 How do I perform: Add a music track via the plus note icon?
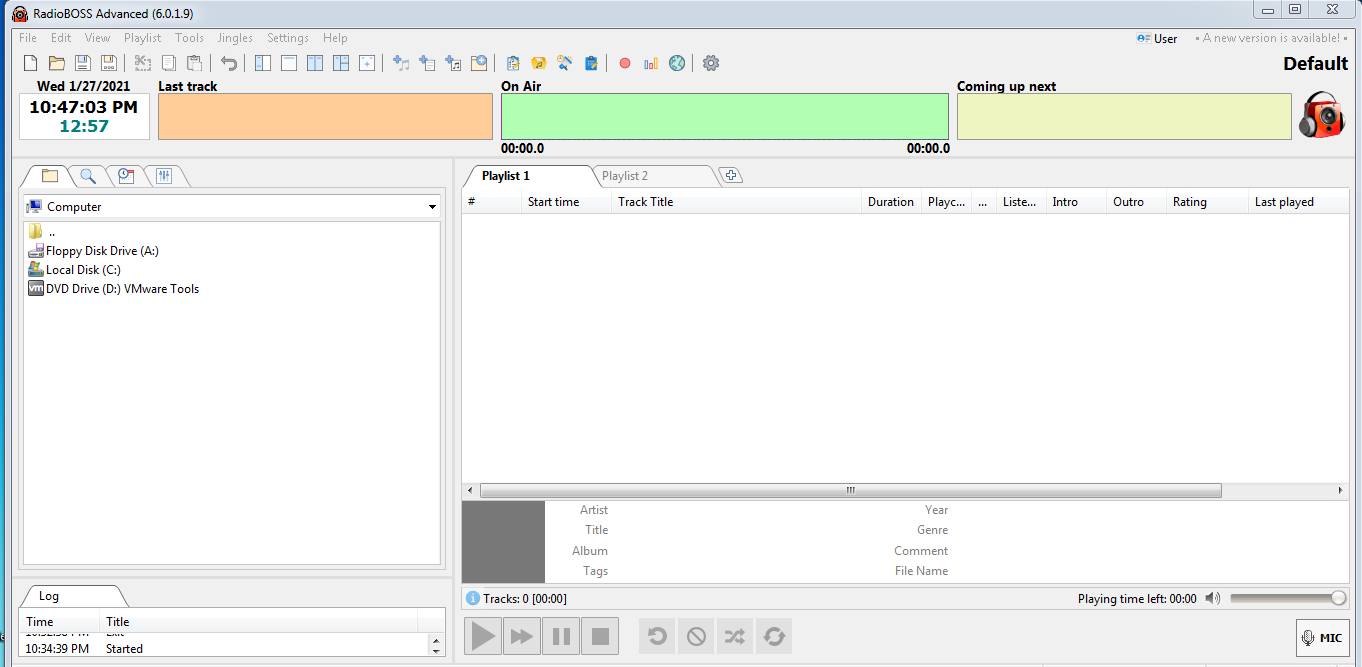(x=401, y=63)
